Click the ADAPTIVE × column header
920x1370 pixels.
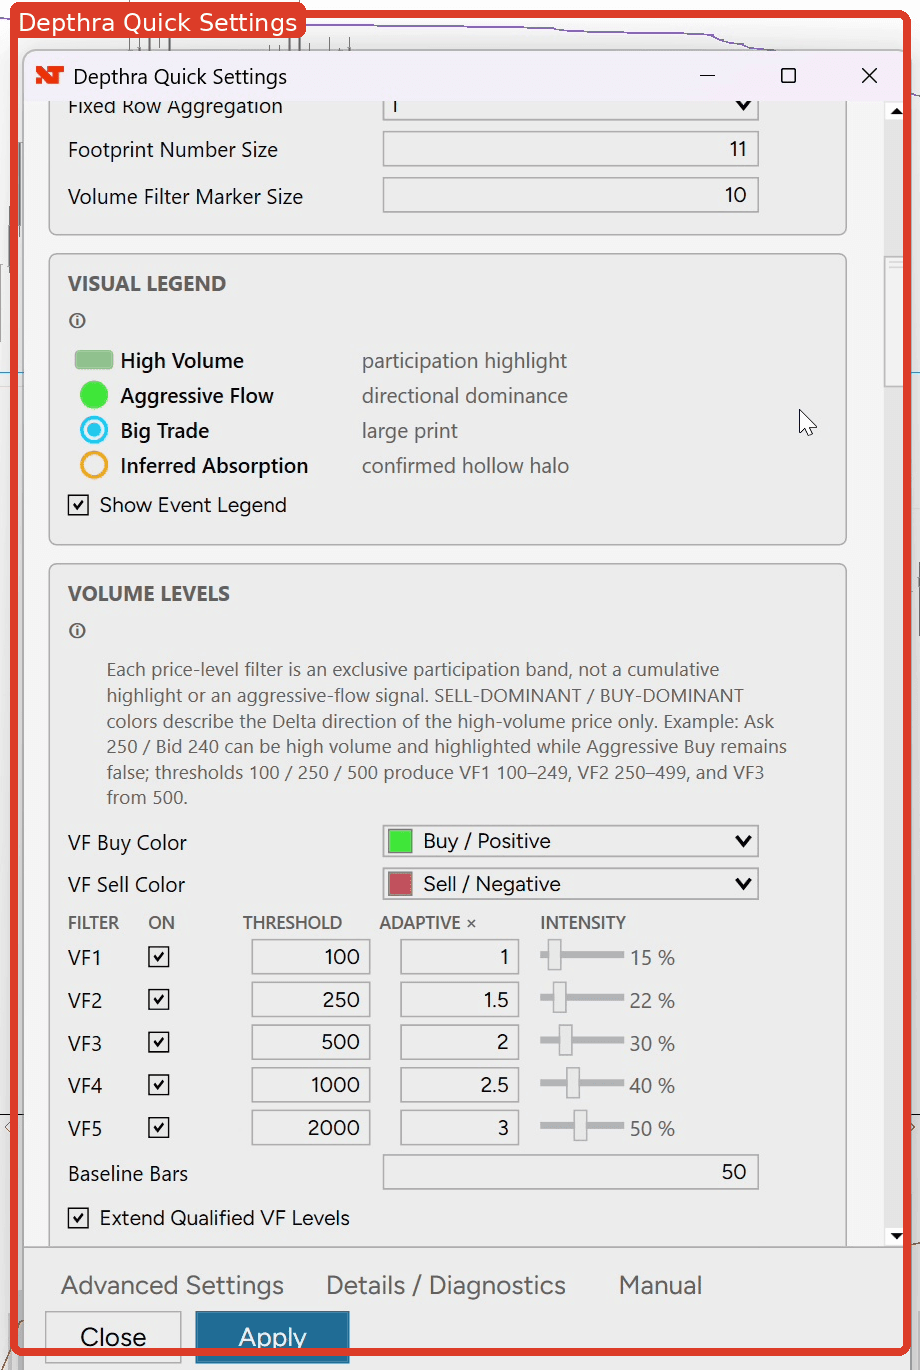pyautogui.click(x=428, y=923)
